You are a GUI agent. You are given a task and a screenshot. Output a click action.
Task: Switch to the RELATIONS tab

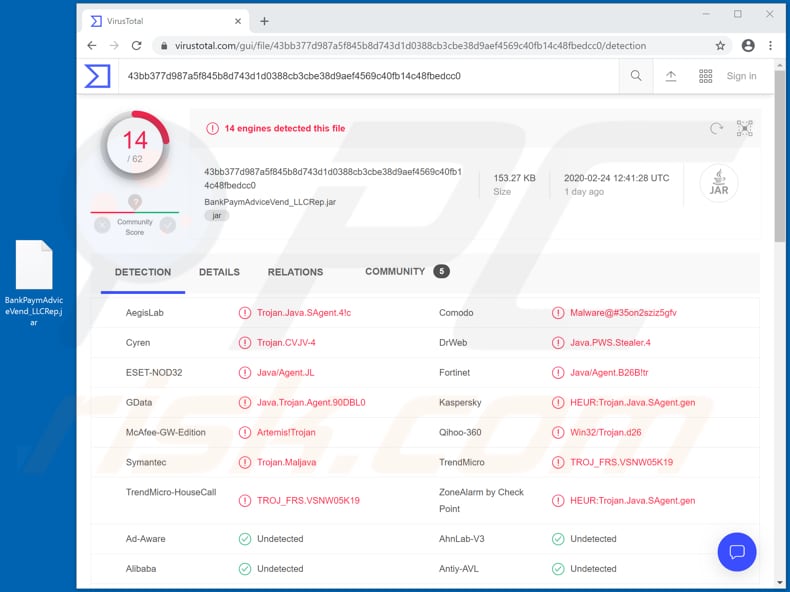point(295,272)
